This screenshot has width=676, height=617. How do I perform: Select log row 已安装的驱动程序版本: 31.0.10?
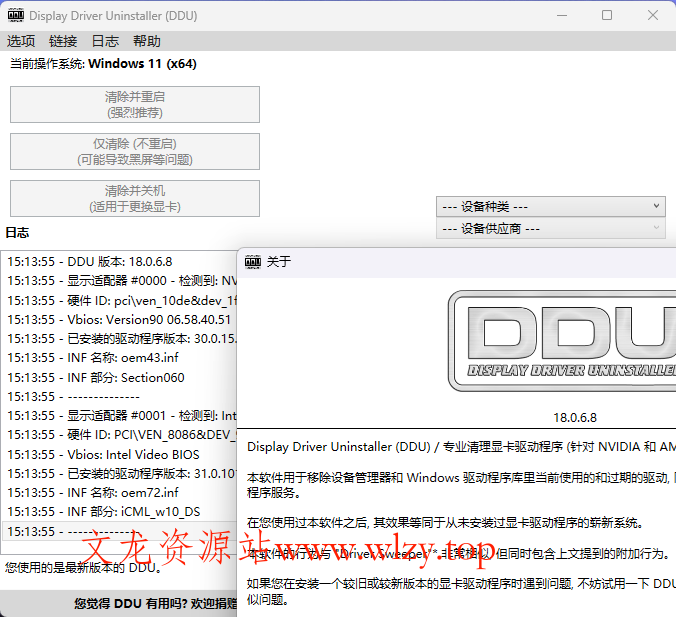[120, 474]
